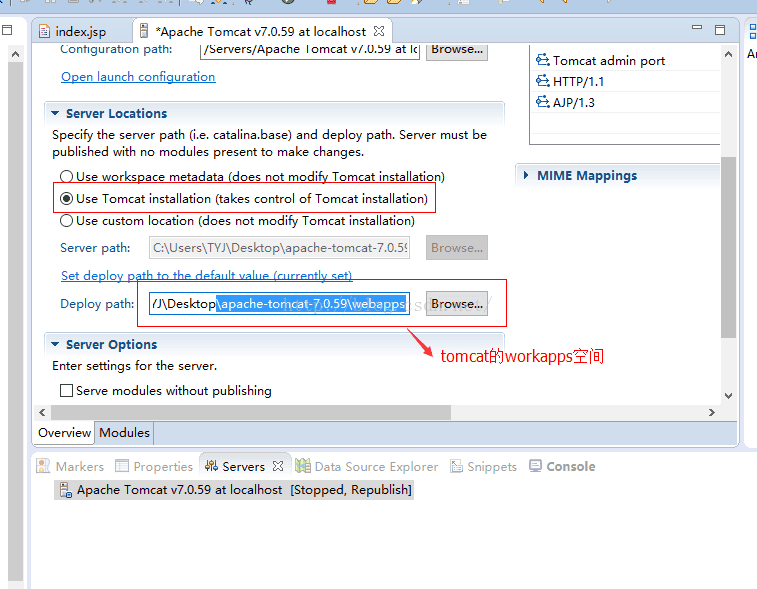Open the Console view
757x589 pixels.
pos(562,466)
